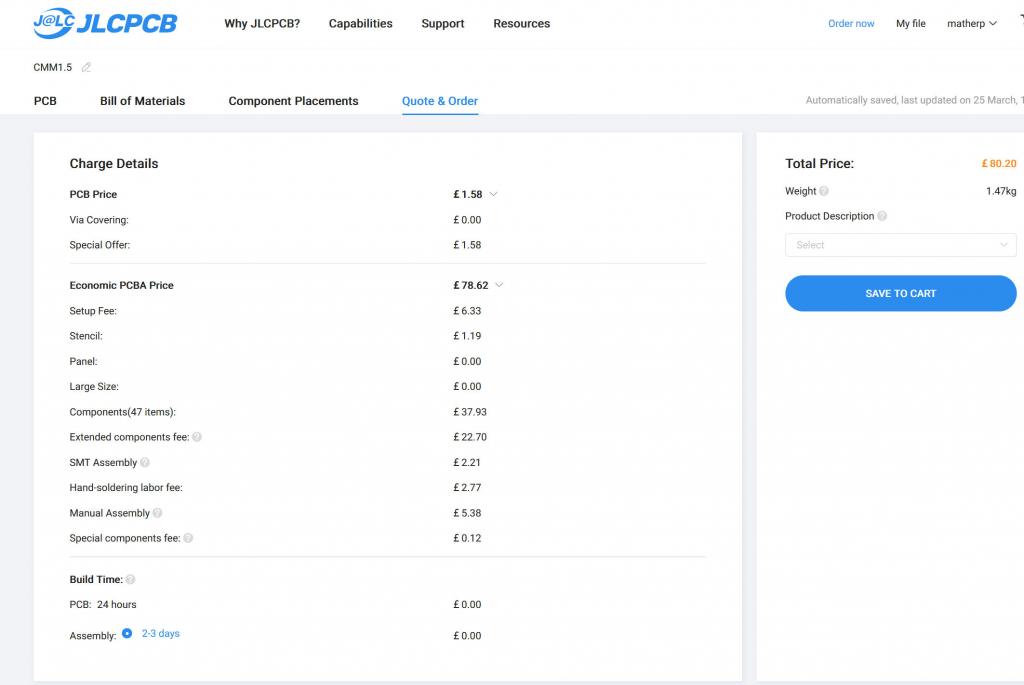Switch to the Bill of Materials tab
Image resolution: width=1024 pixels, height=685 pixels.
[x=142, y=101]
